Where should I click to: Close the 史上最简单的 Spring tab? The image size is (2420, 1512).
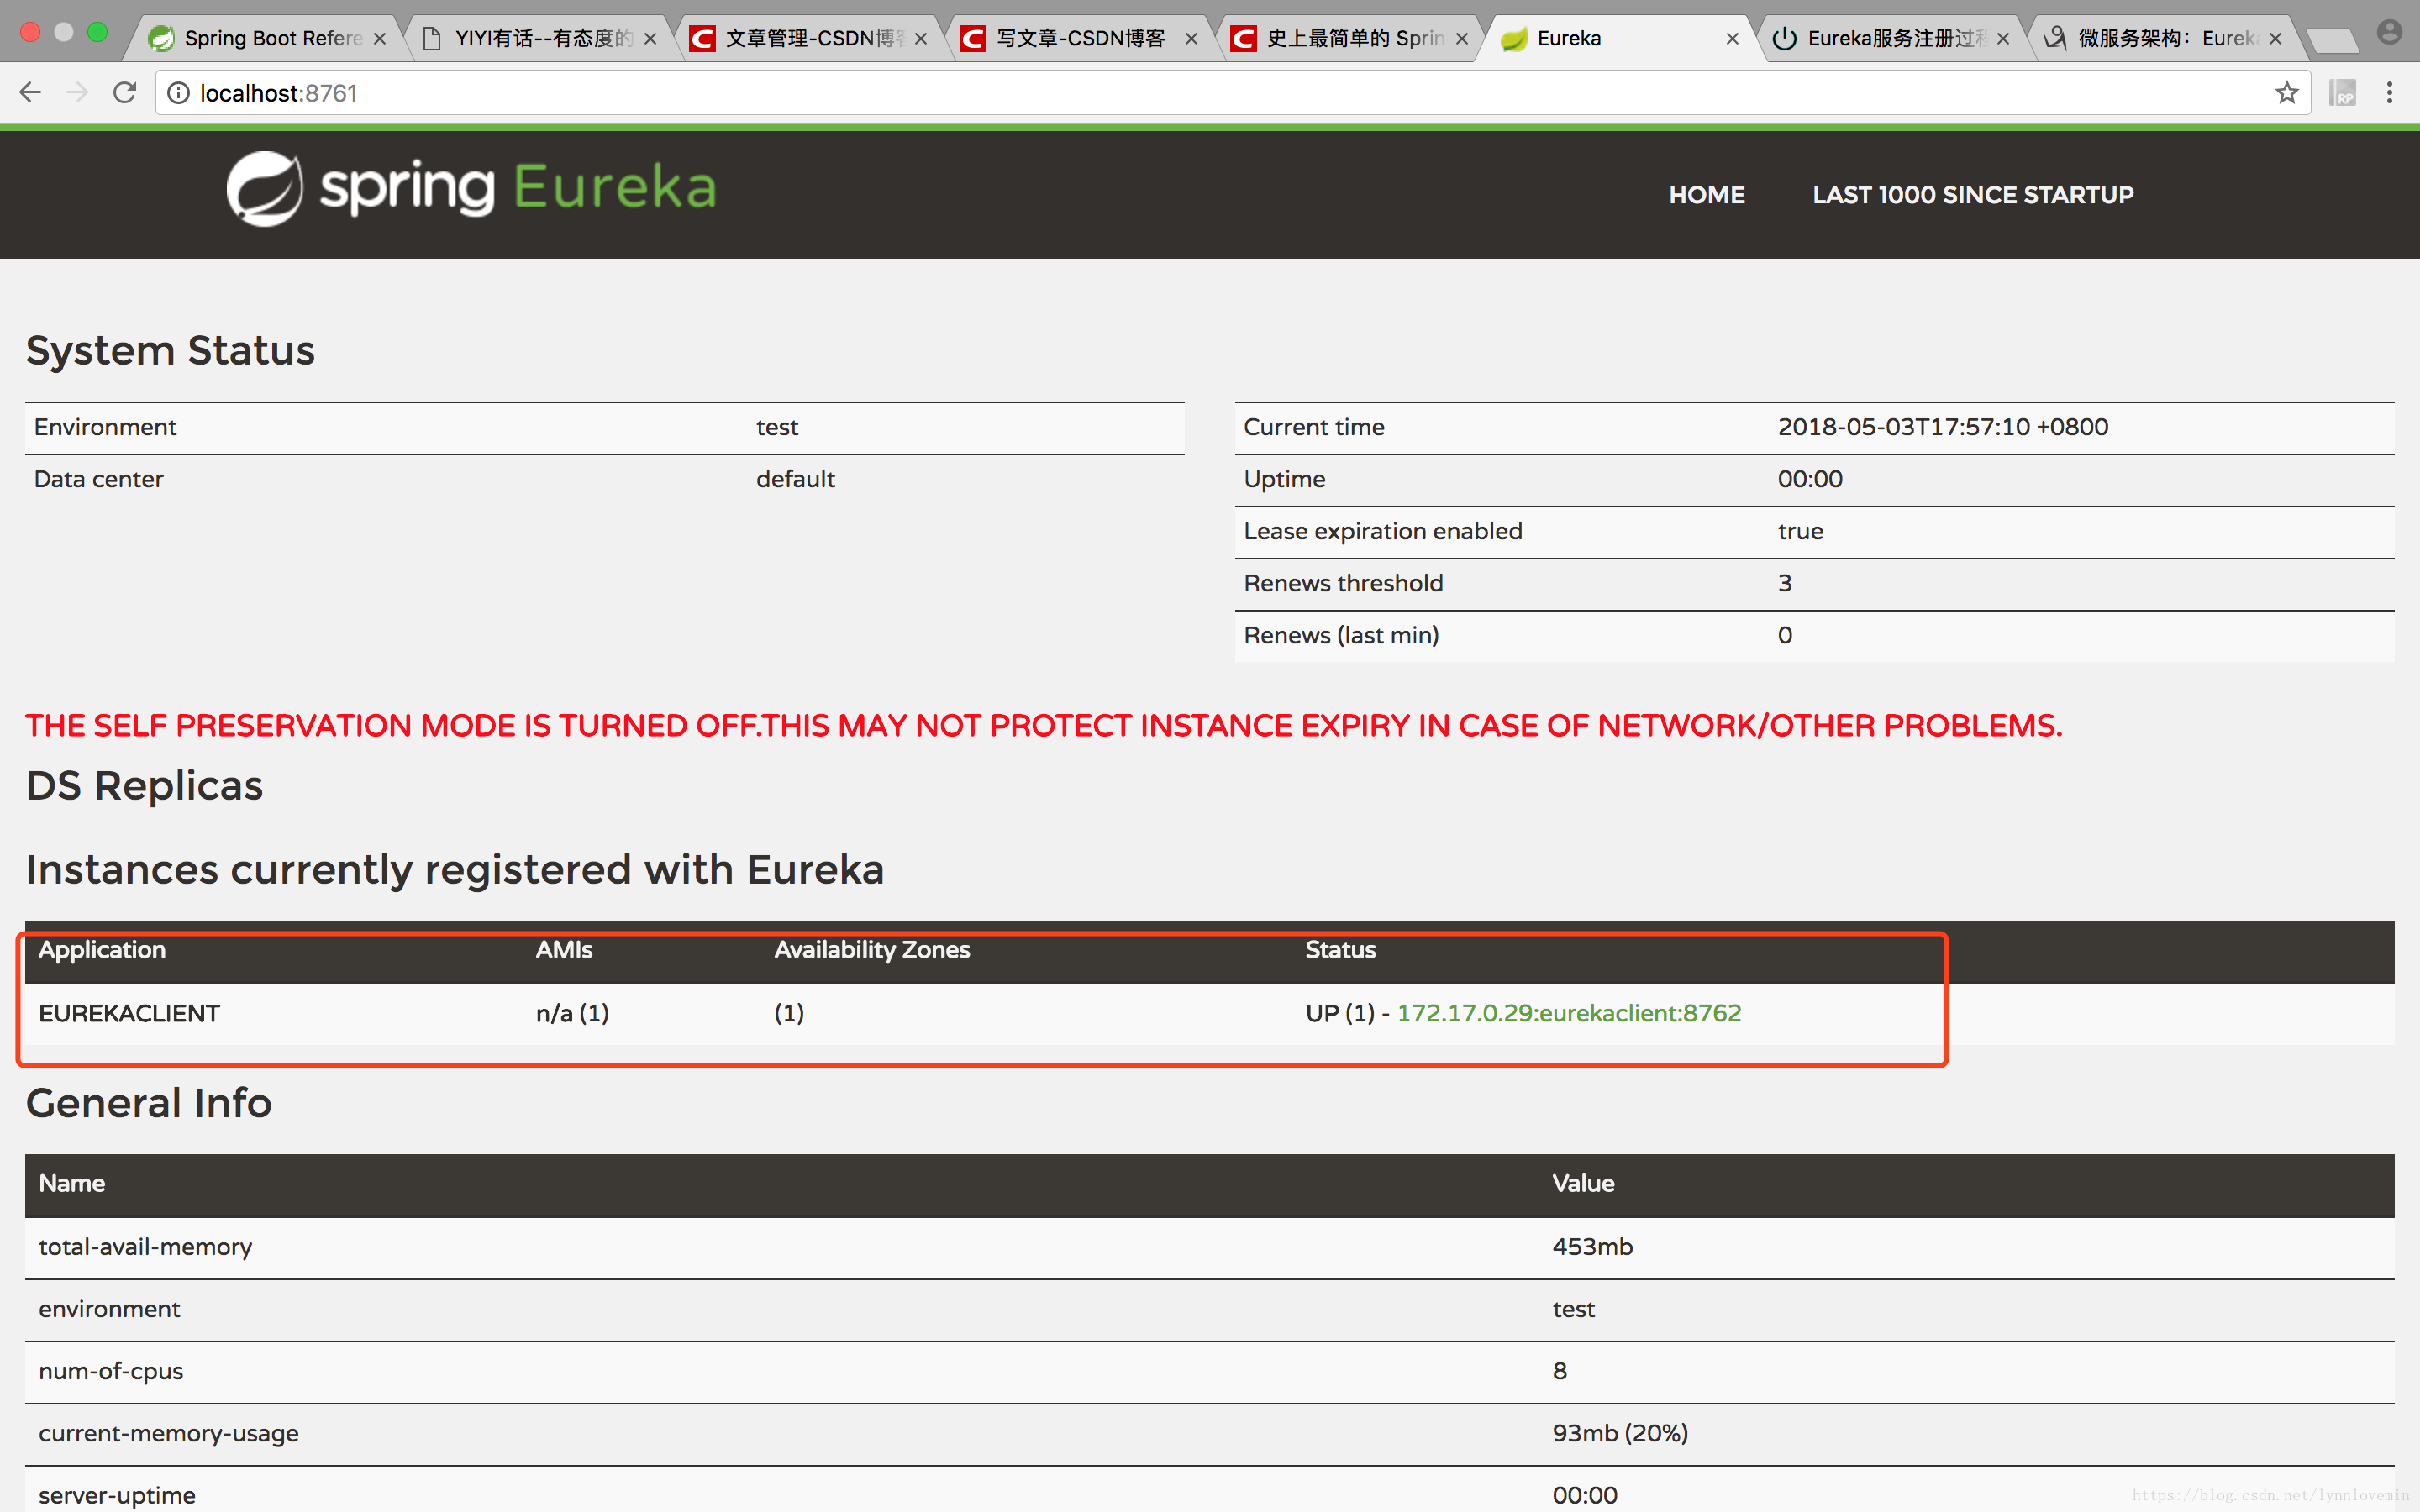click(x=1462, y=39)
